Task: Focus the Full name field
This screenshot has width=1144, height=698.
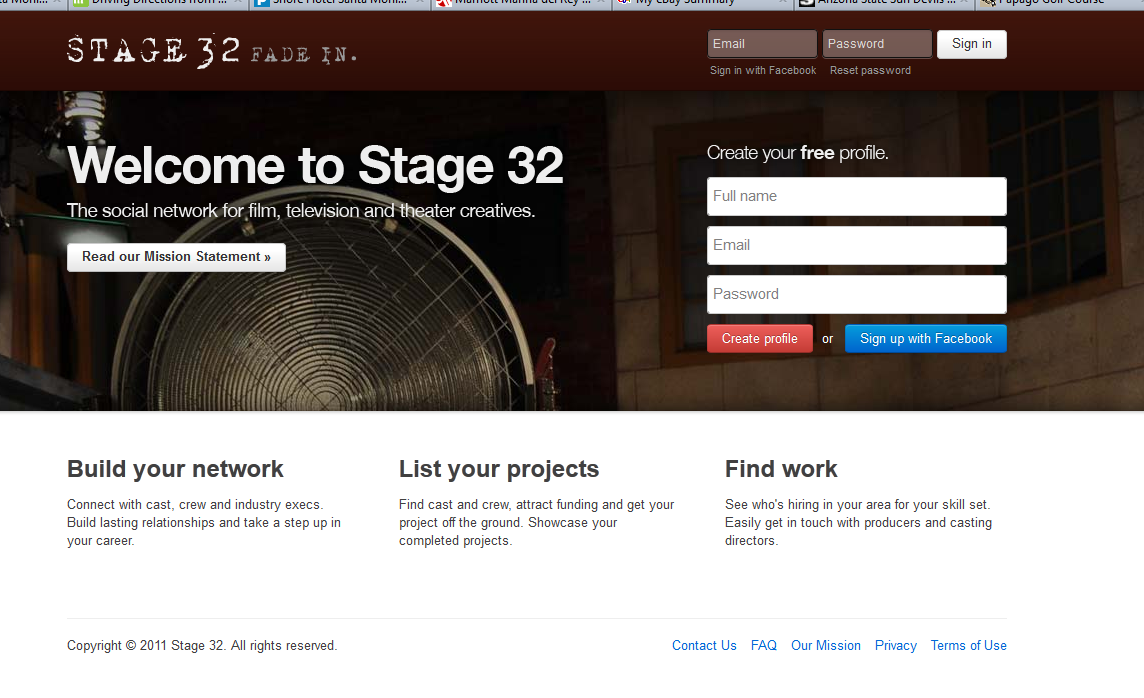Action: pyautogui.click(x=857, y=196)
